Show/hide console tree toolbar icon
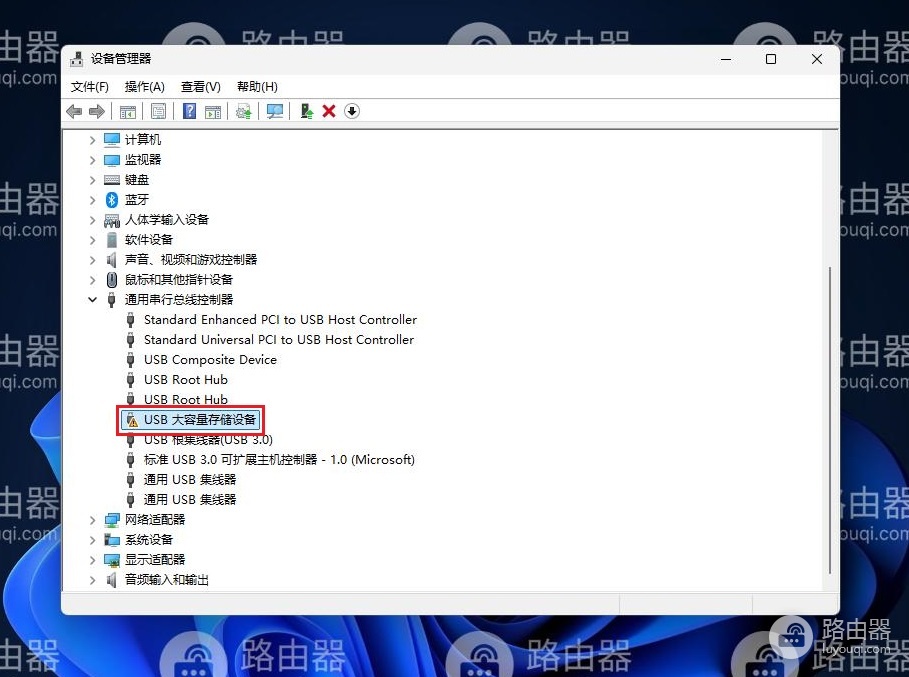The image size is (909, 677). 128,111
